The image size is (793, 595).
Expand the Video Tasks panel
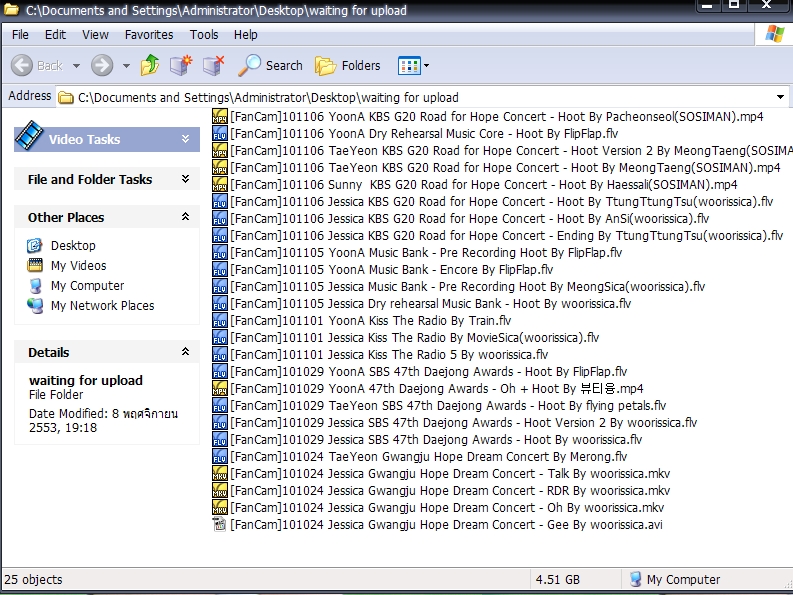(186, 139)
